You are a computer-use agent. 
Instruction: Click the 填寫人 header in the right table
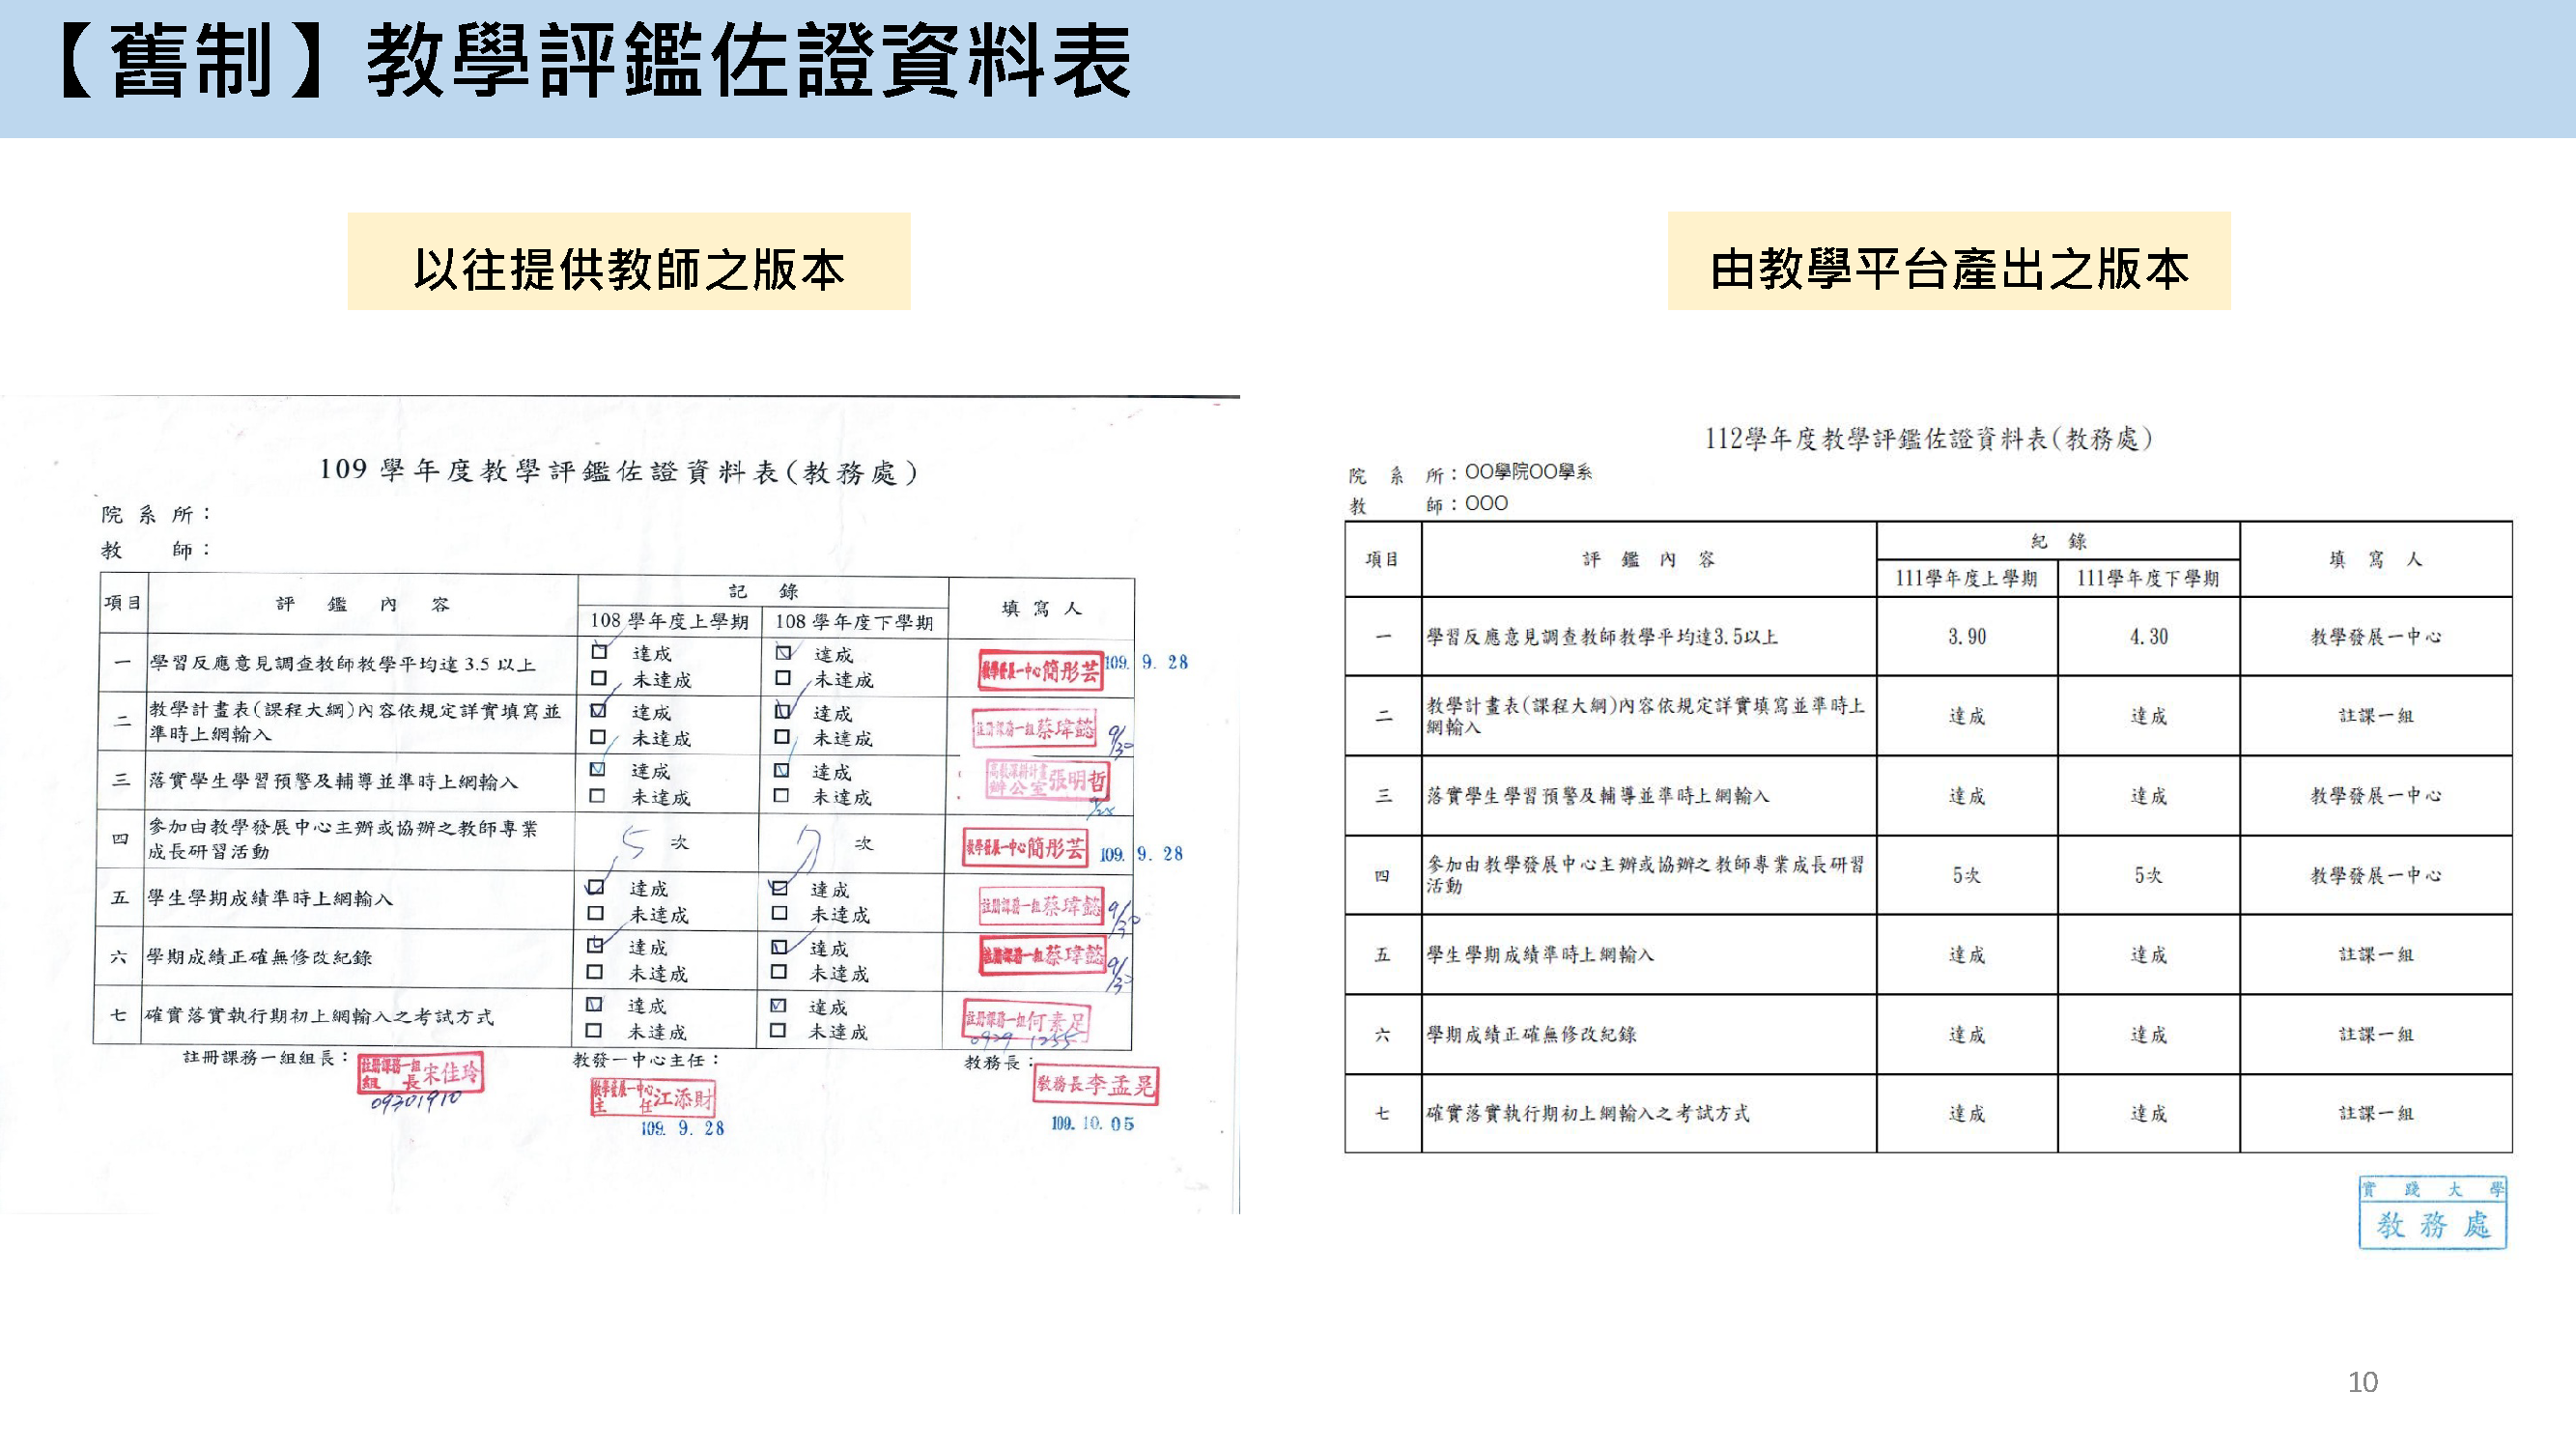(x=2375, y=559)
